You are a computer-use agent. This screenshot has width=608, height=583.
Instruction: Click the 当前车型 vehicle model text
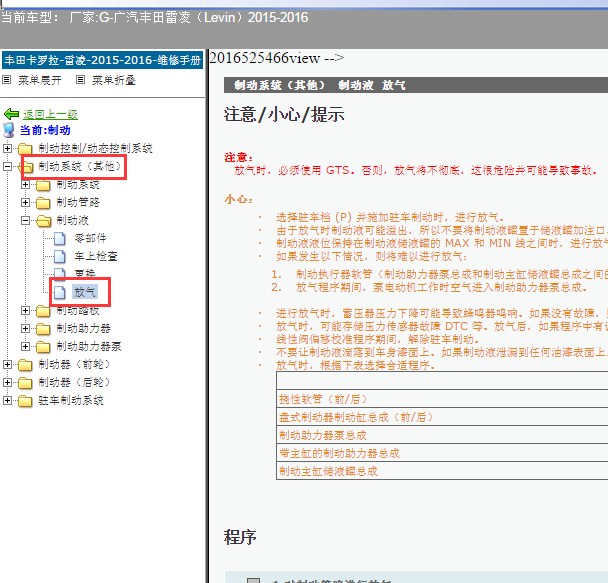coord(154,17)
